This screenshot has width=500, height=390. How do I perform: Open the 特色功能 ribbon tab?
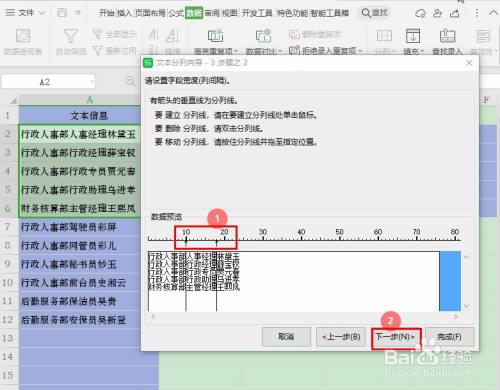(293, 13)
